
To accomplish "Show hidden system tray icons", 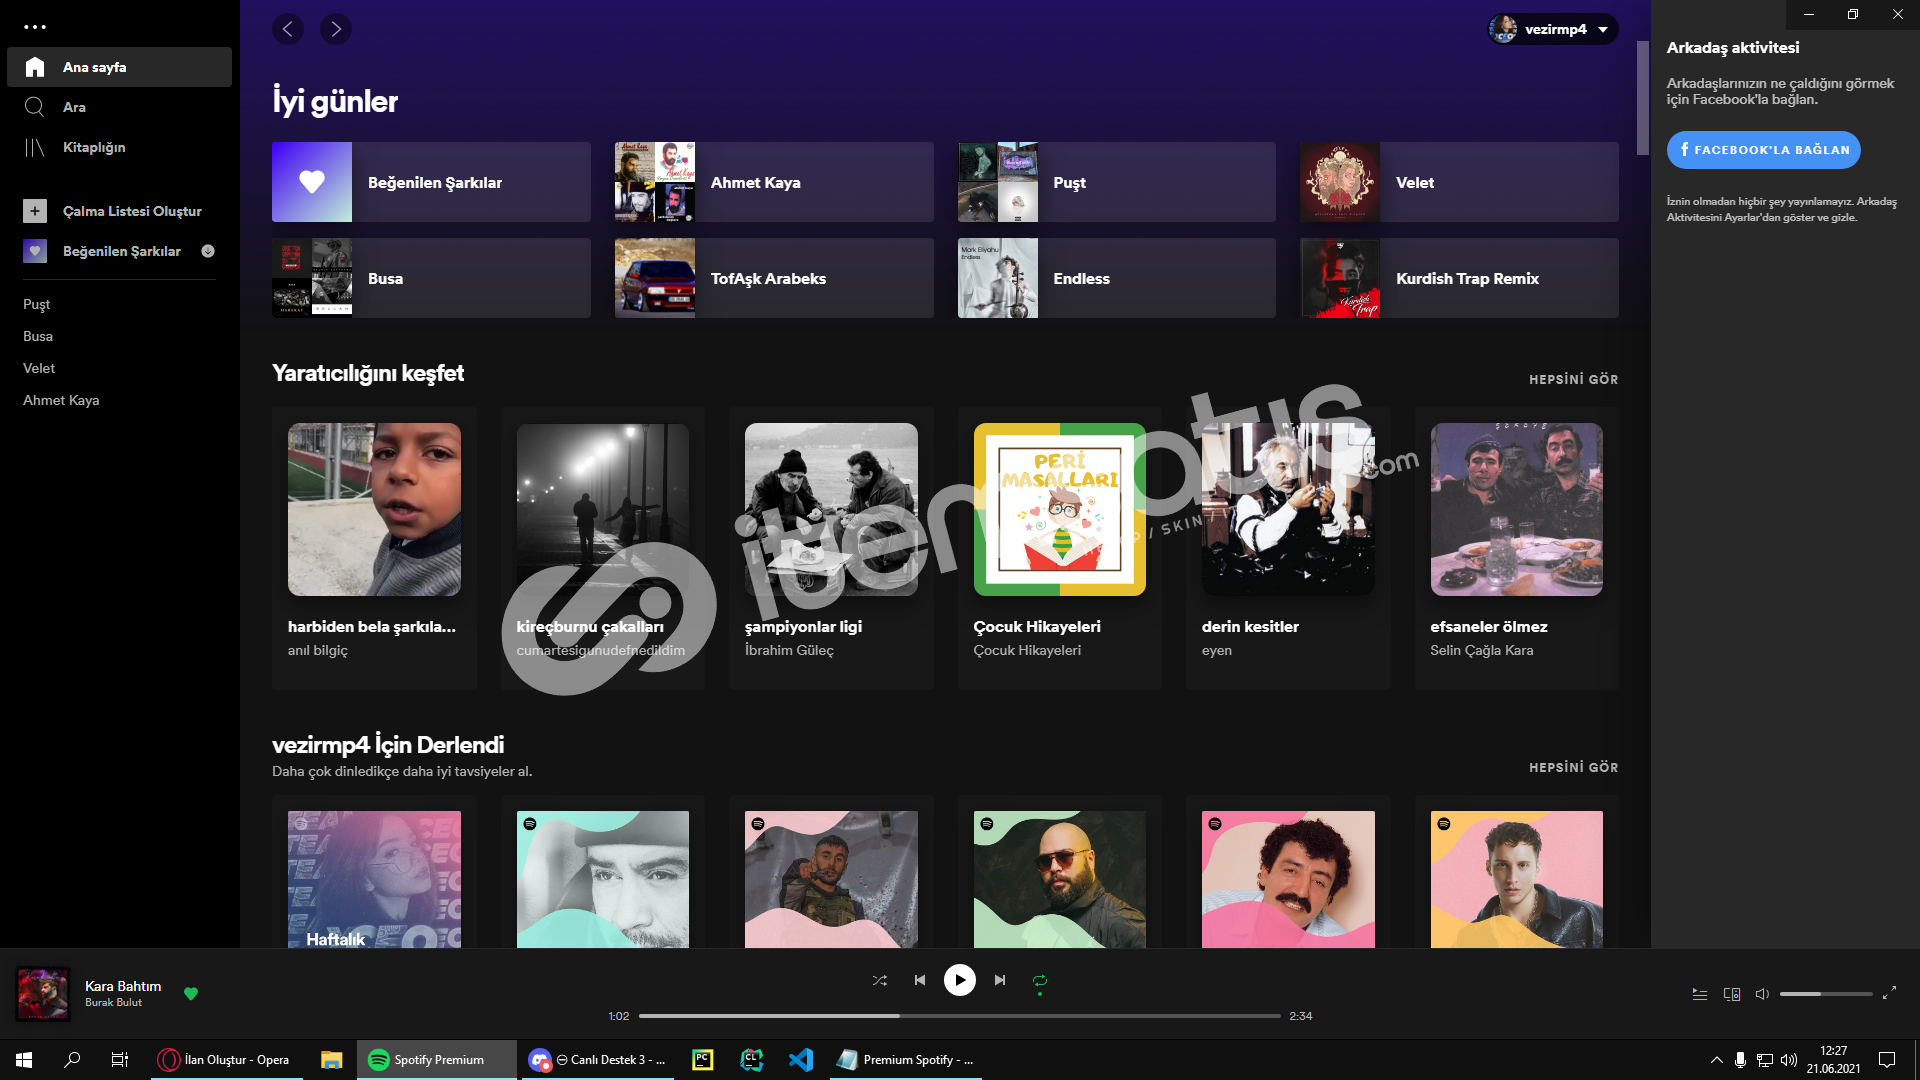I will 1716,1060.
